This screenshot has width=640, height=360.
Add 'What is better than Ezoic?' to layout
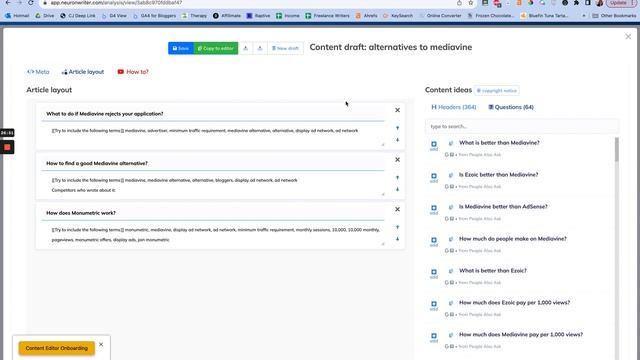[x=434, y=273]
